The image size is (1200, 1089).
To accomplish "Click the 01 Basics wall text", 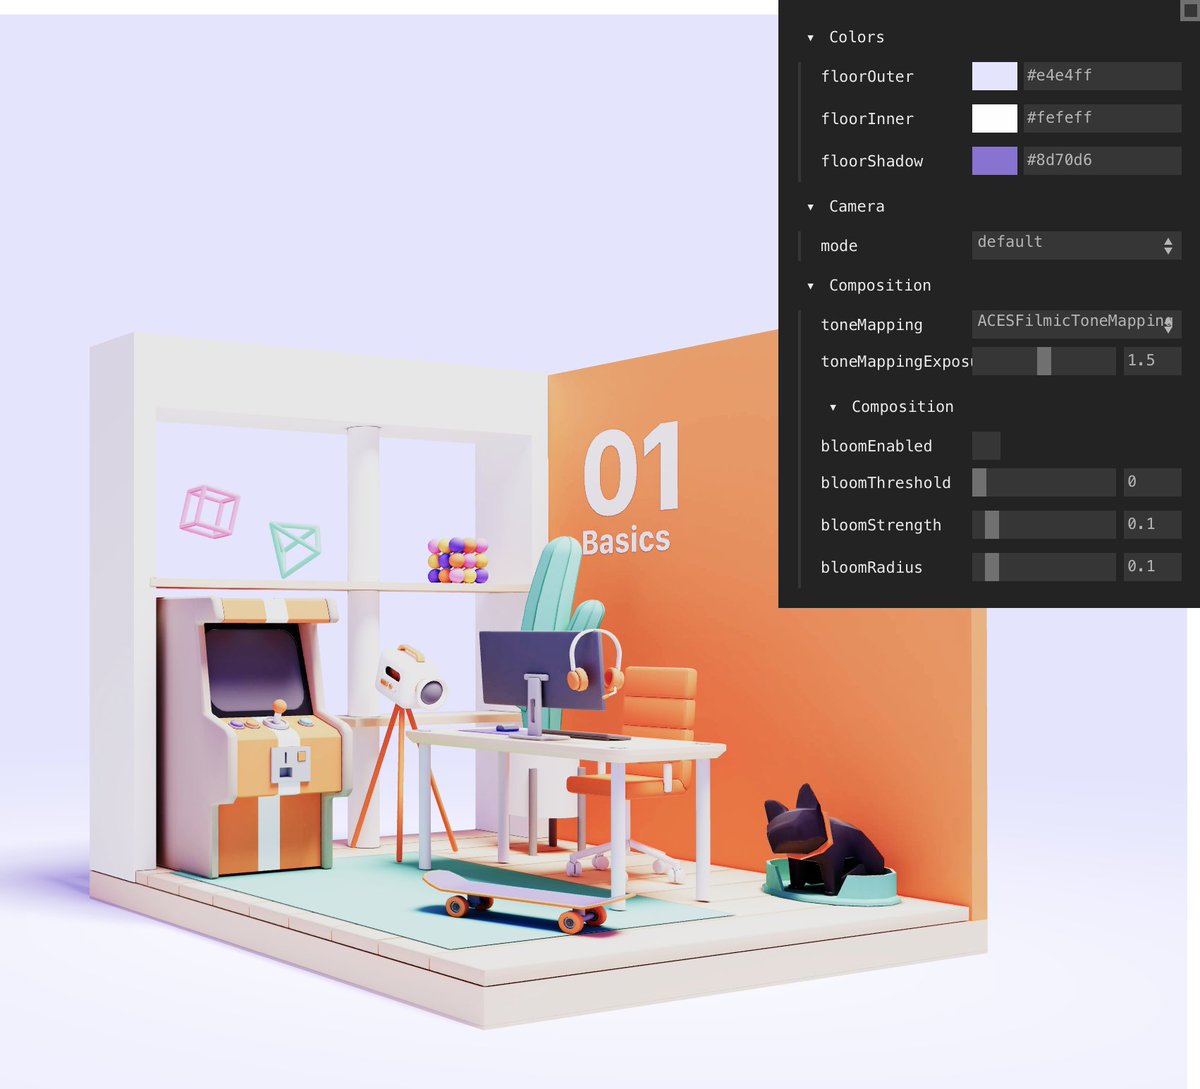I will point(630,488).
